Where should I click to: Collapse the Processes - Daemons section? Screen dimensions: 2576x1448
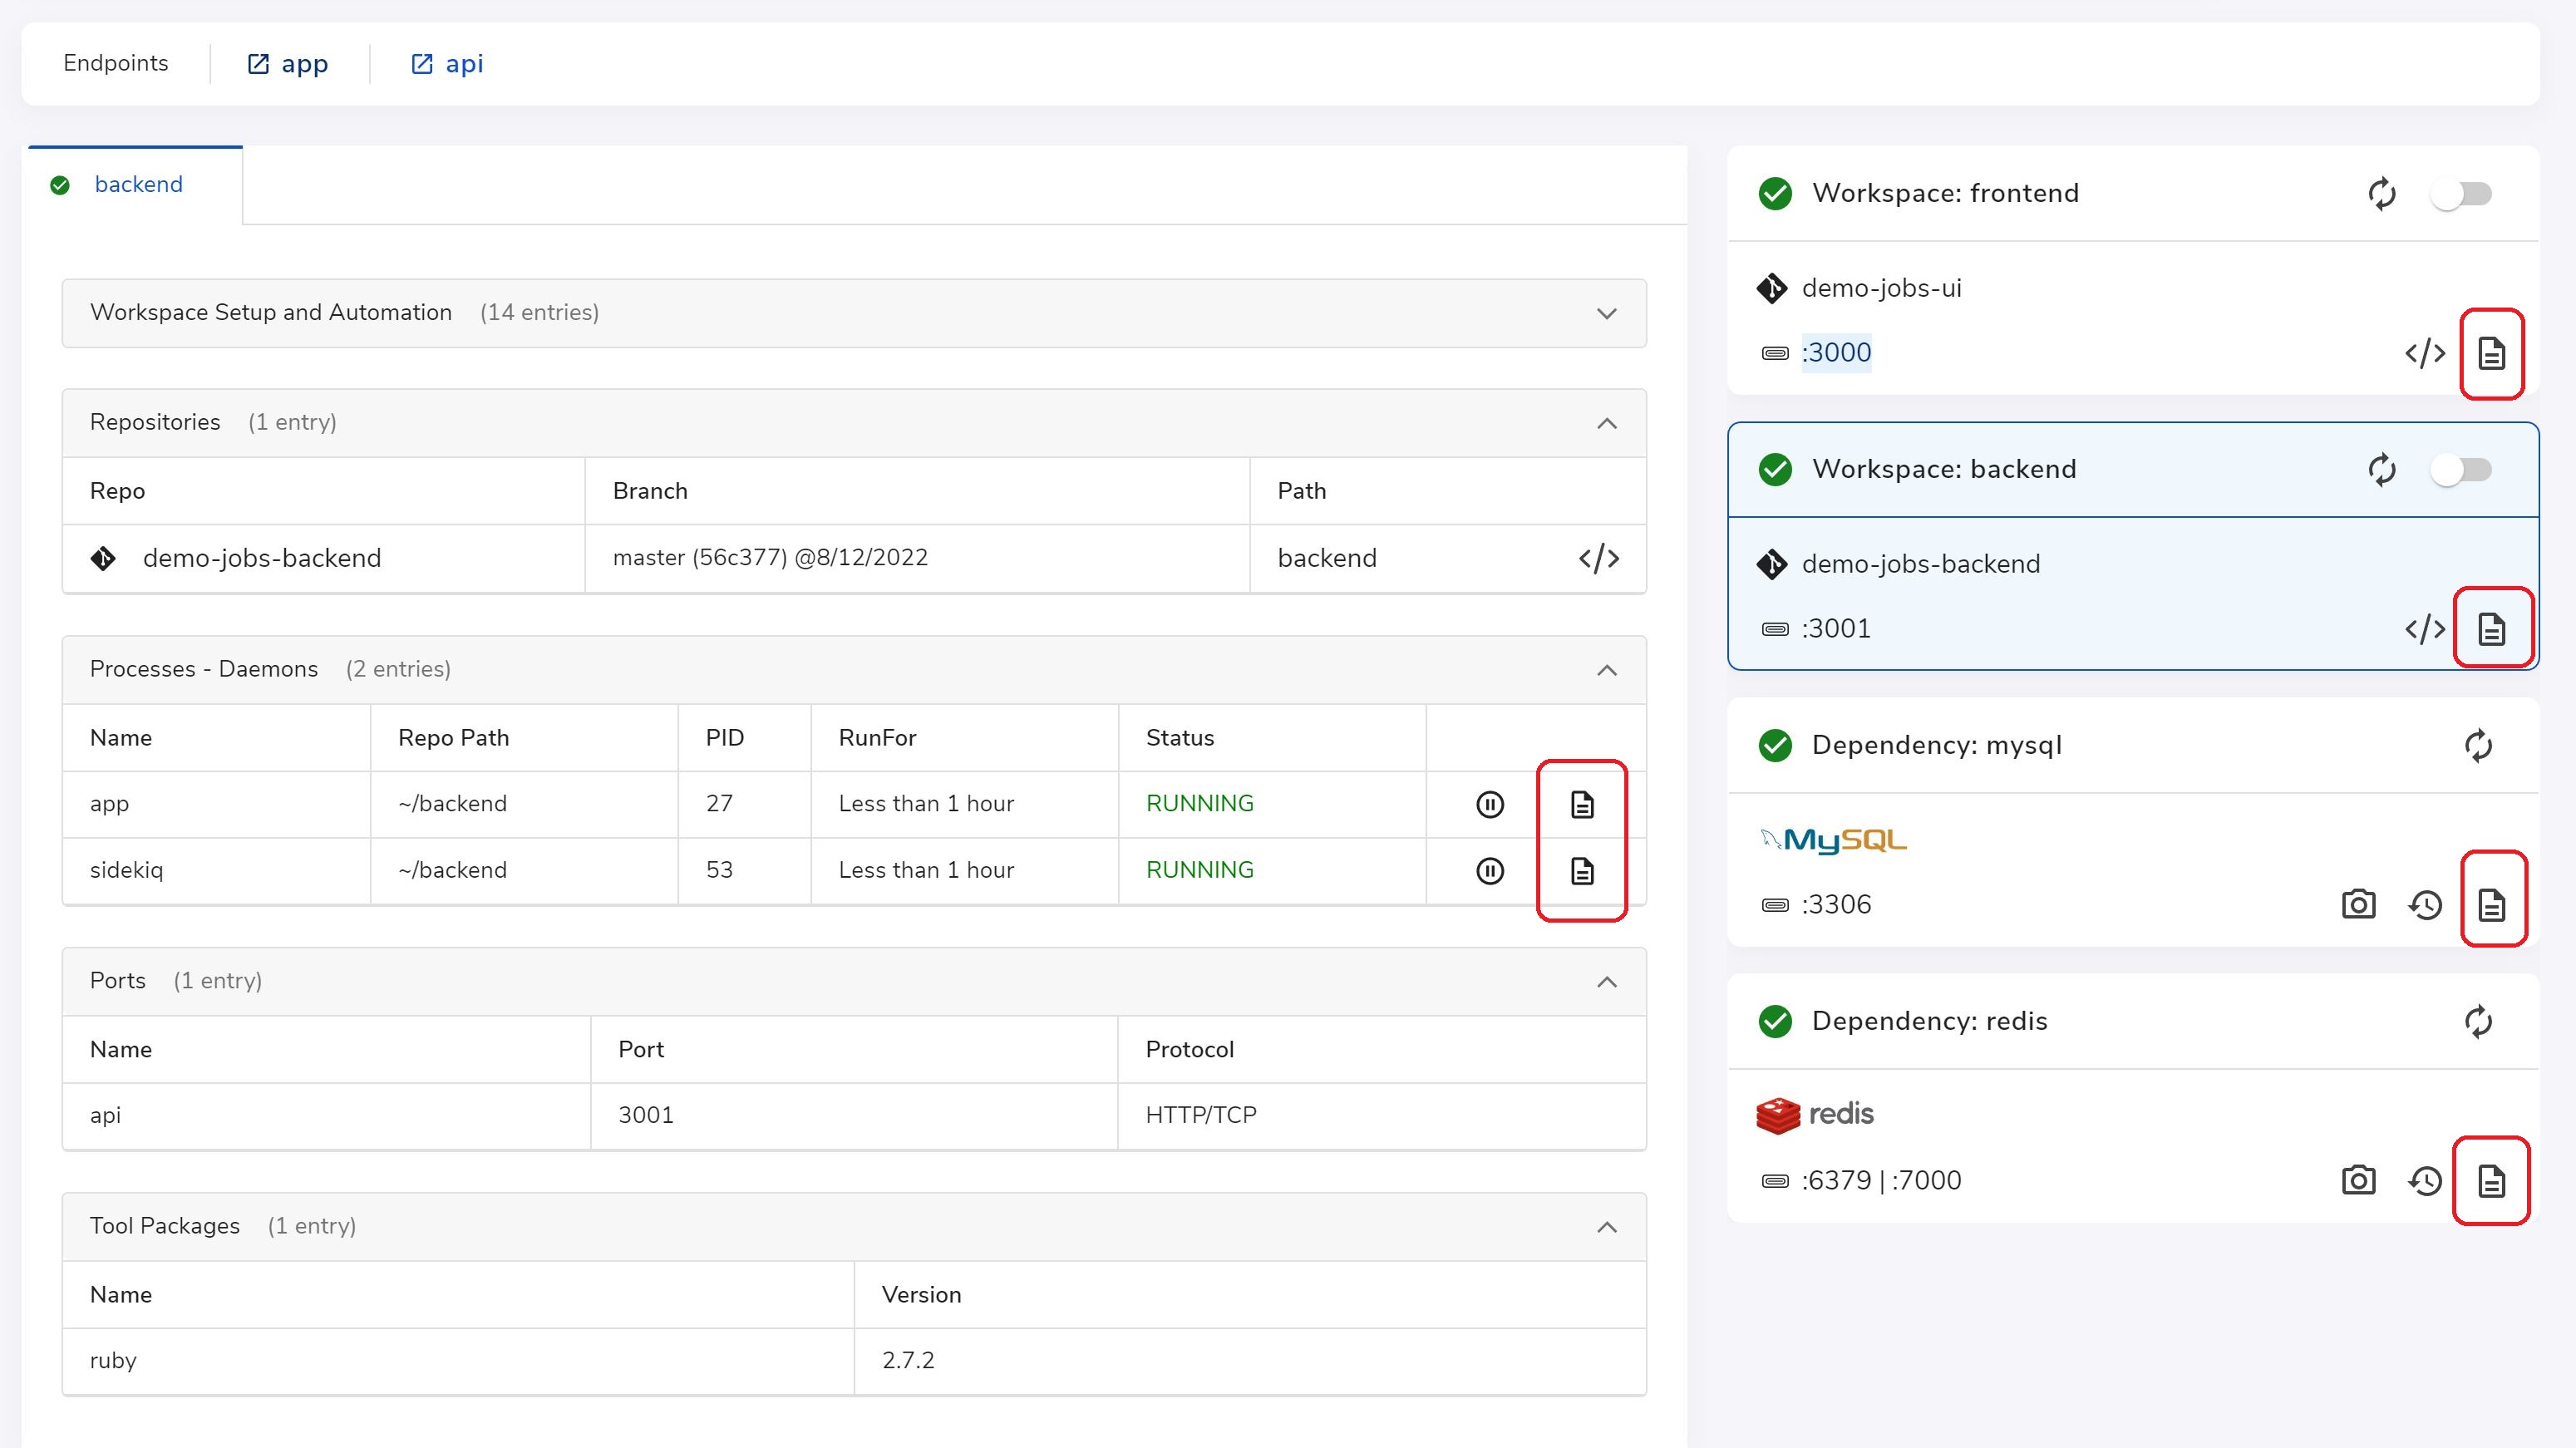(1606, 670)
